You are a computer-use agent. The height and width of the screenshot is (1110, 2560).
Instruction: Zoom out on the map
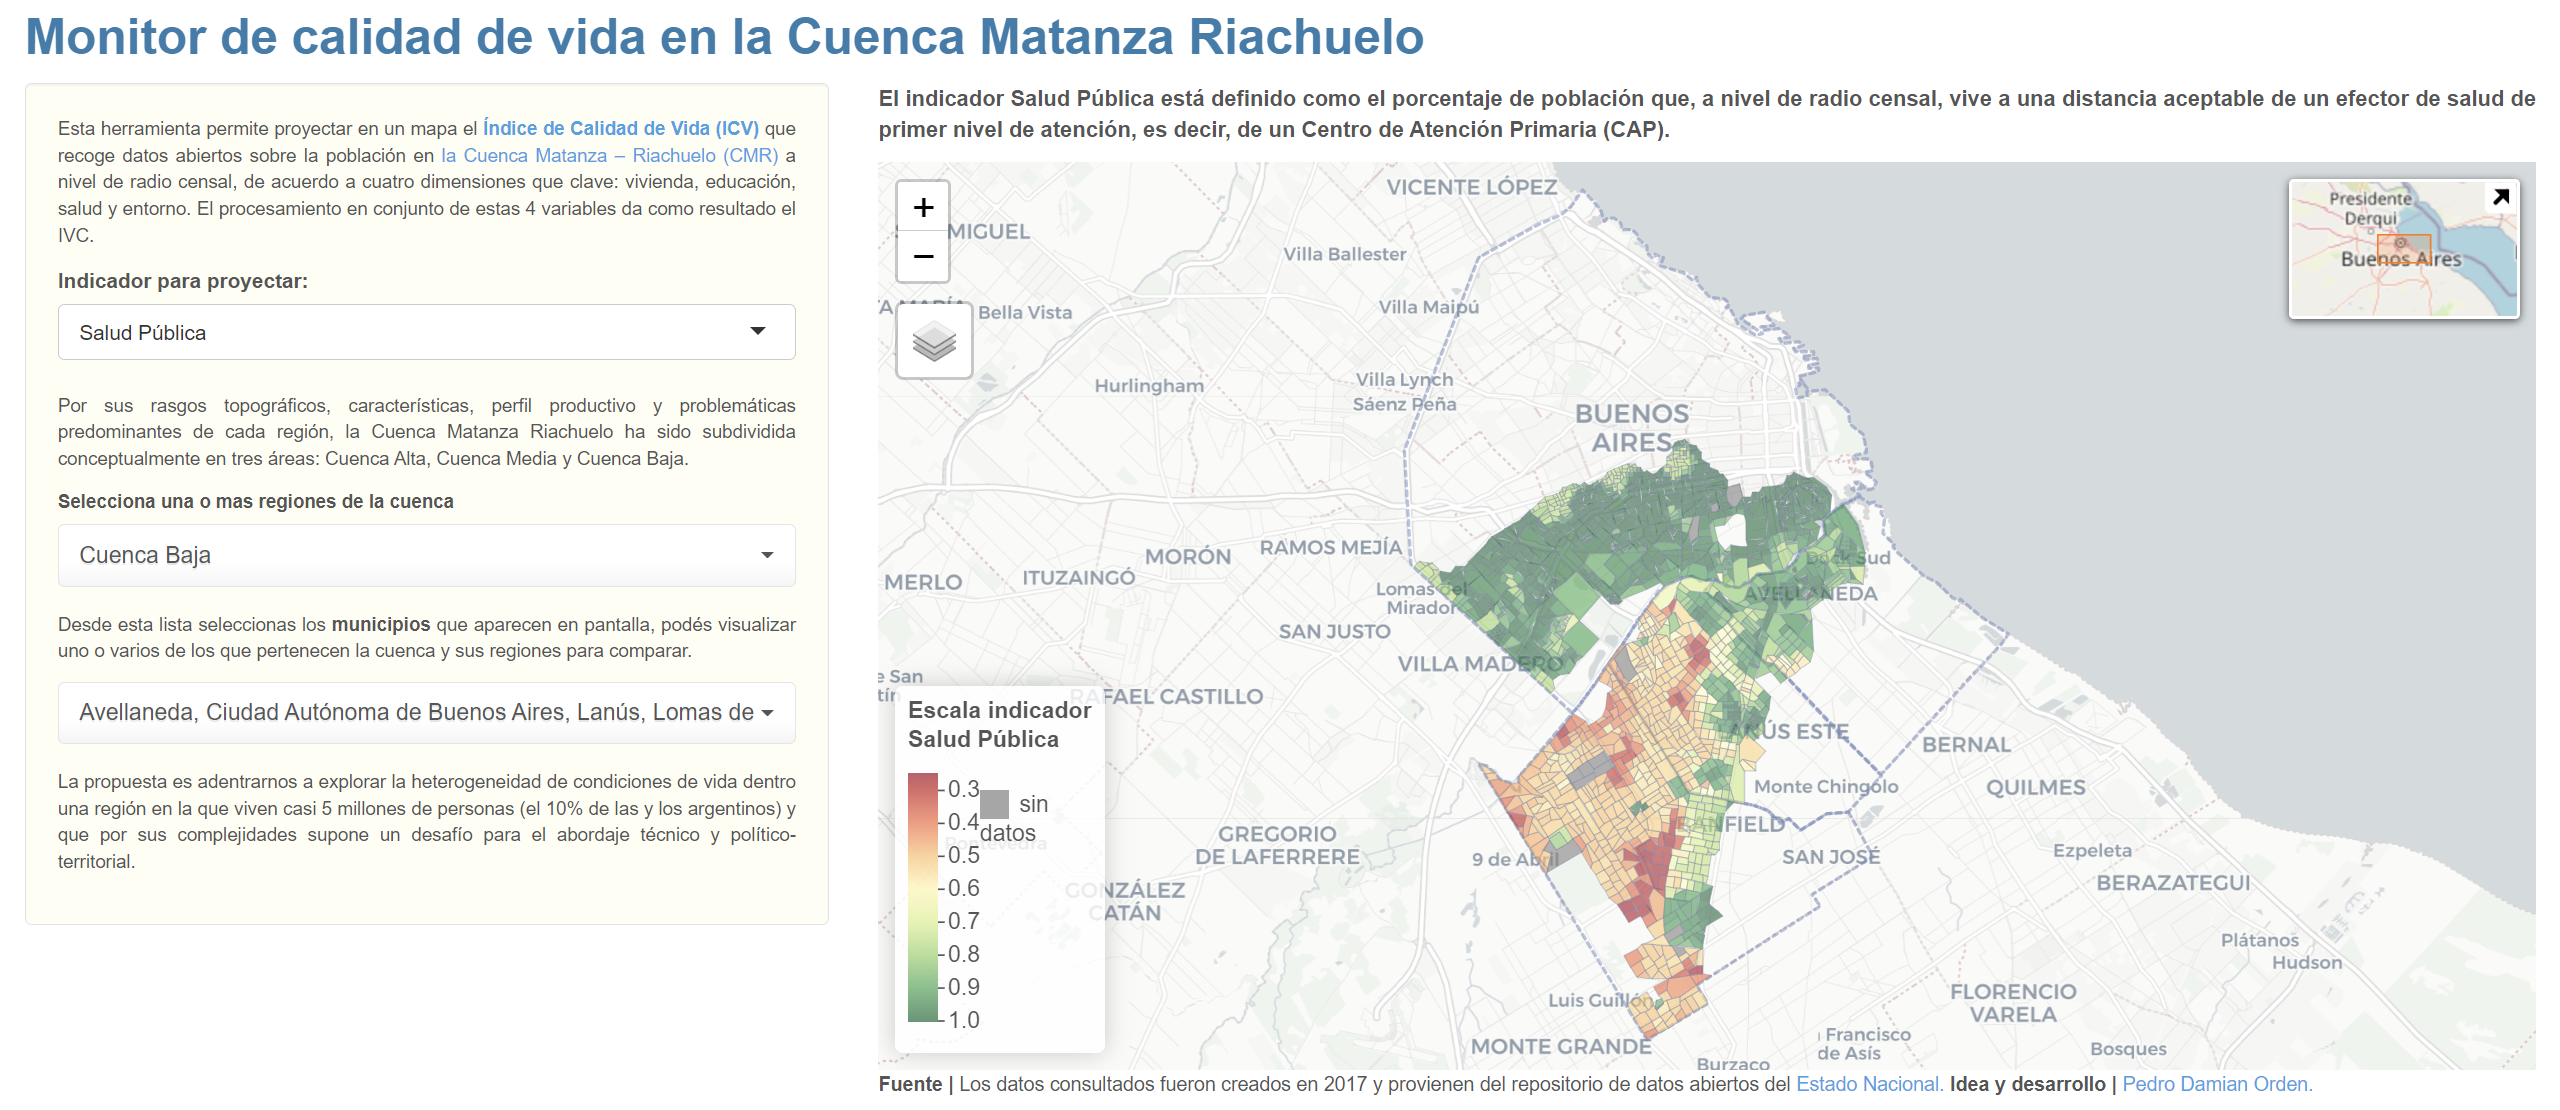924,256
